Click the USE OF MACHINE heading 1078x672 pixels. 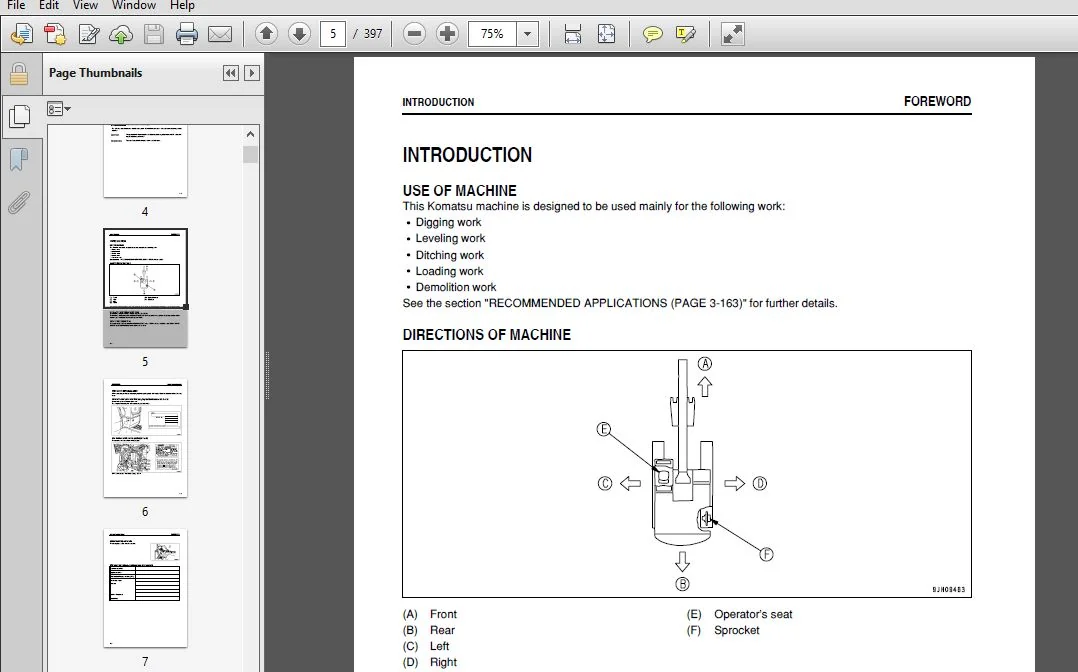coord(459,191)
